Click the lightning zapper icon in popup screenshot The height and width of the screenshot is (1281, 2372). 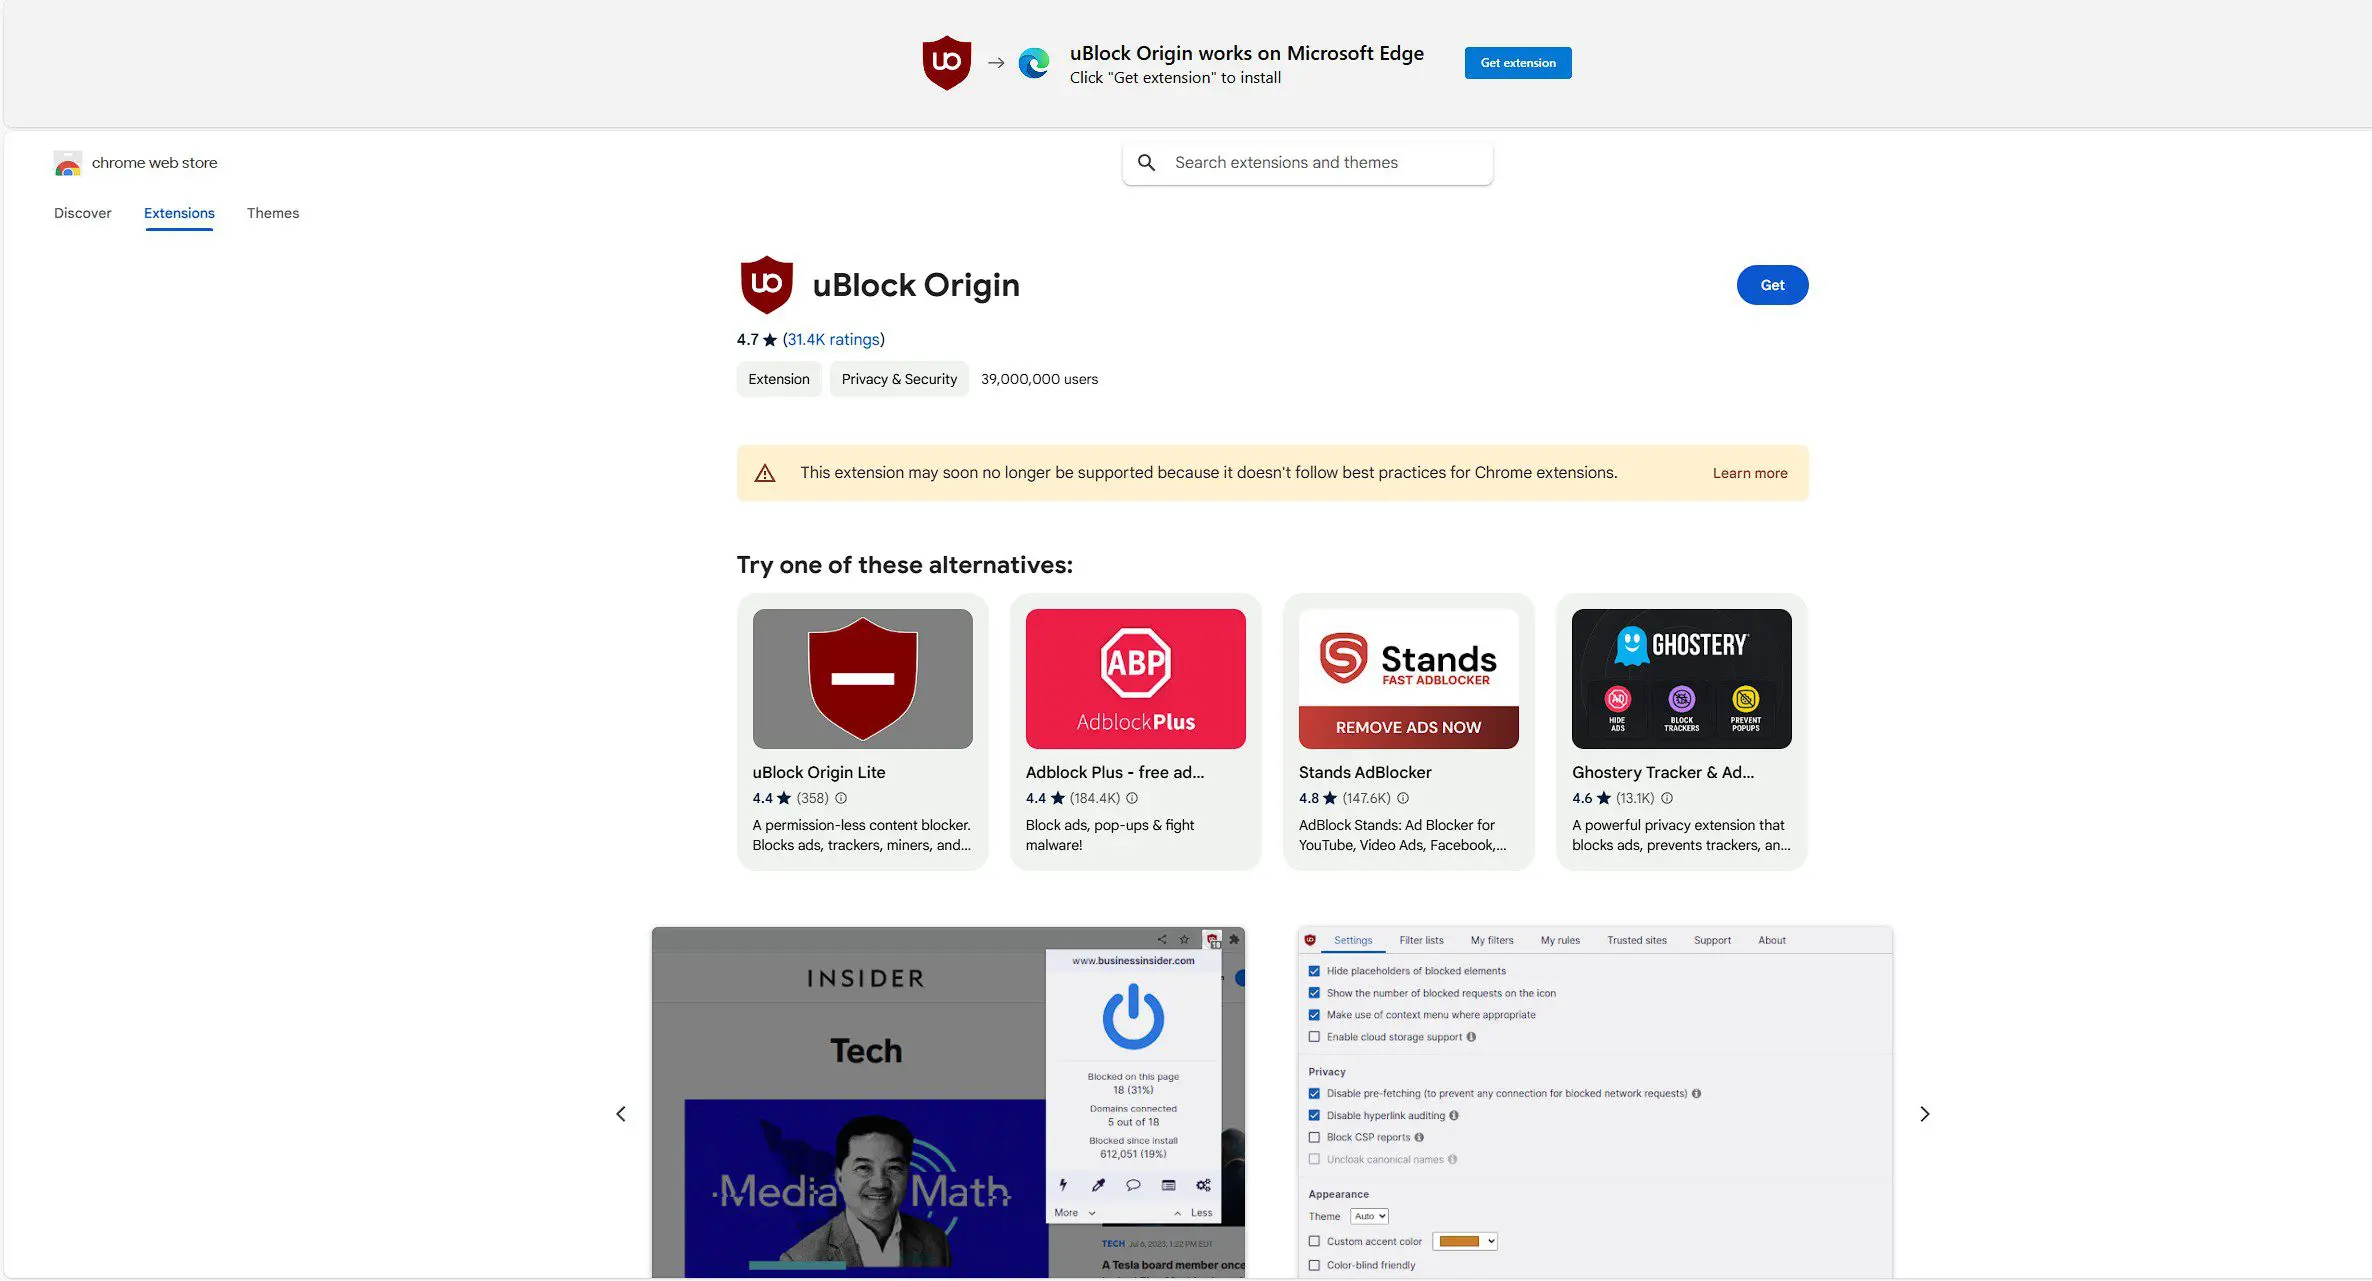pos(1063,1185)
